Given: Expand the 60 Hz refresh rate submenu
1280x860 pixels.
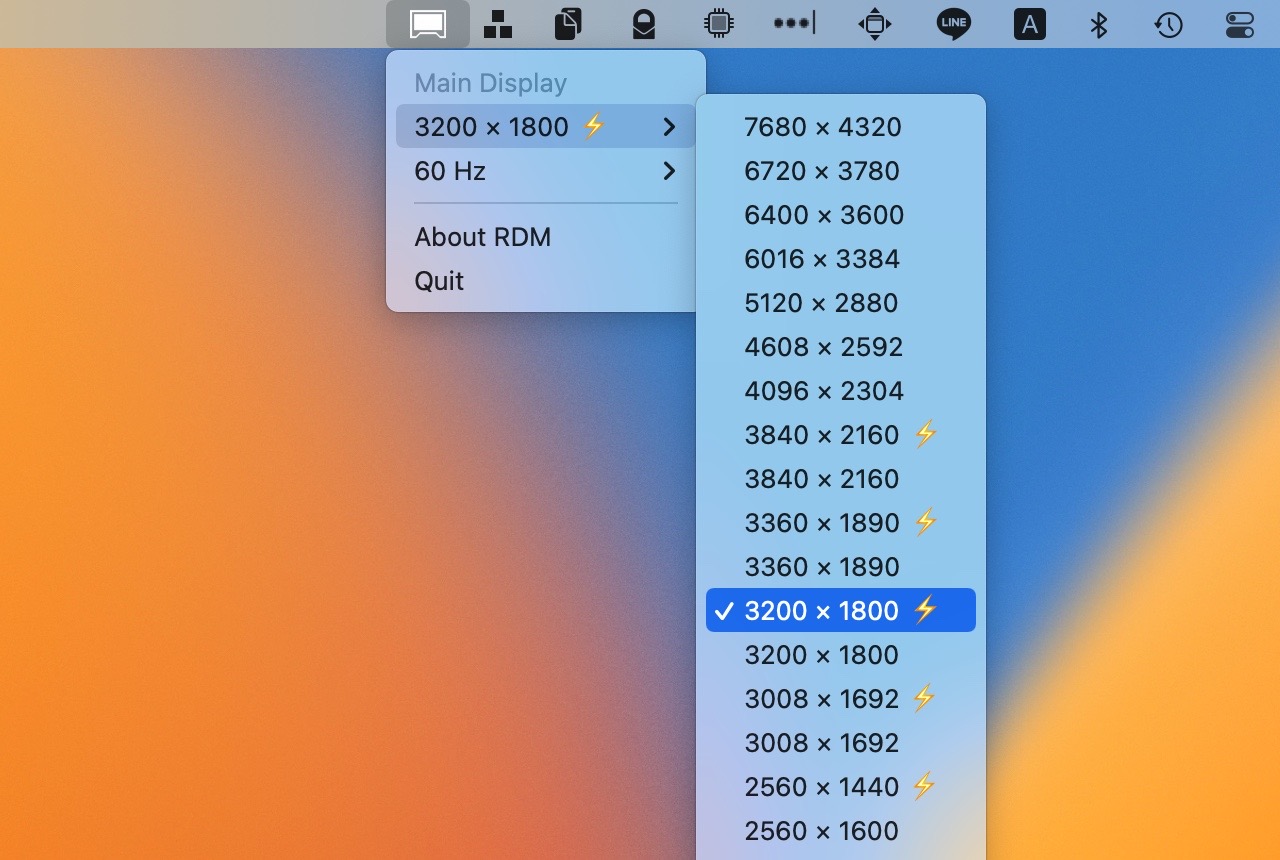Looking at the screenshot, I should pos(546,171).
